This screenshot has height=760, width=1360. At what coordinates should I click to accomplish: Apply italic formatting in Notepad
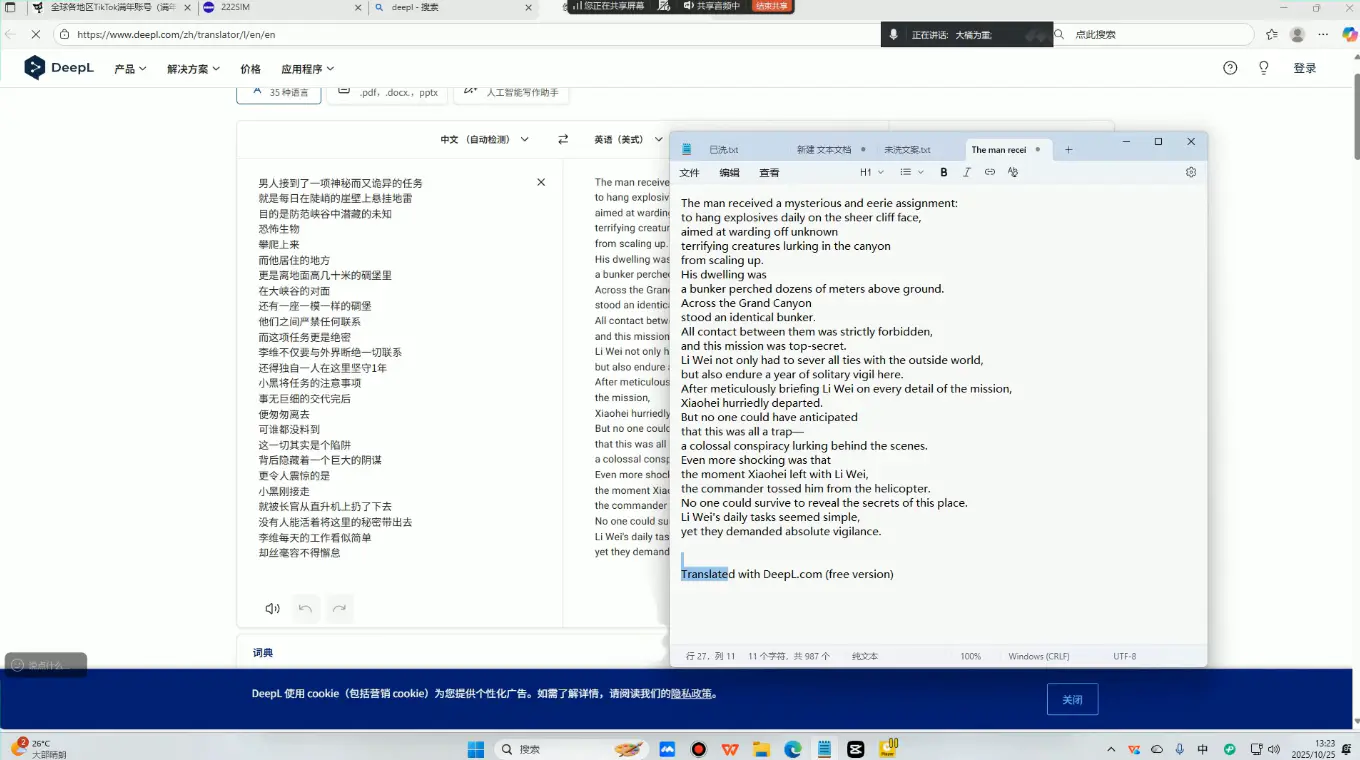(967, 172)
